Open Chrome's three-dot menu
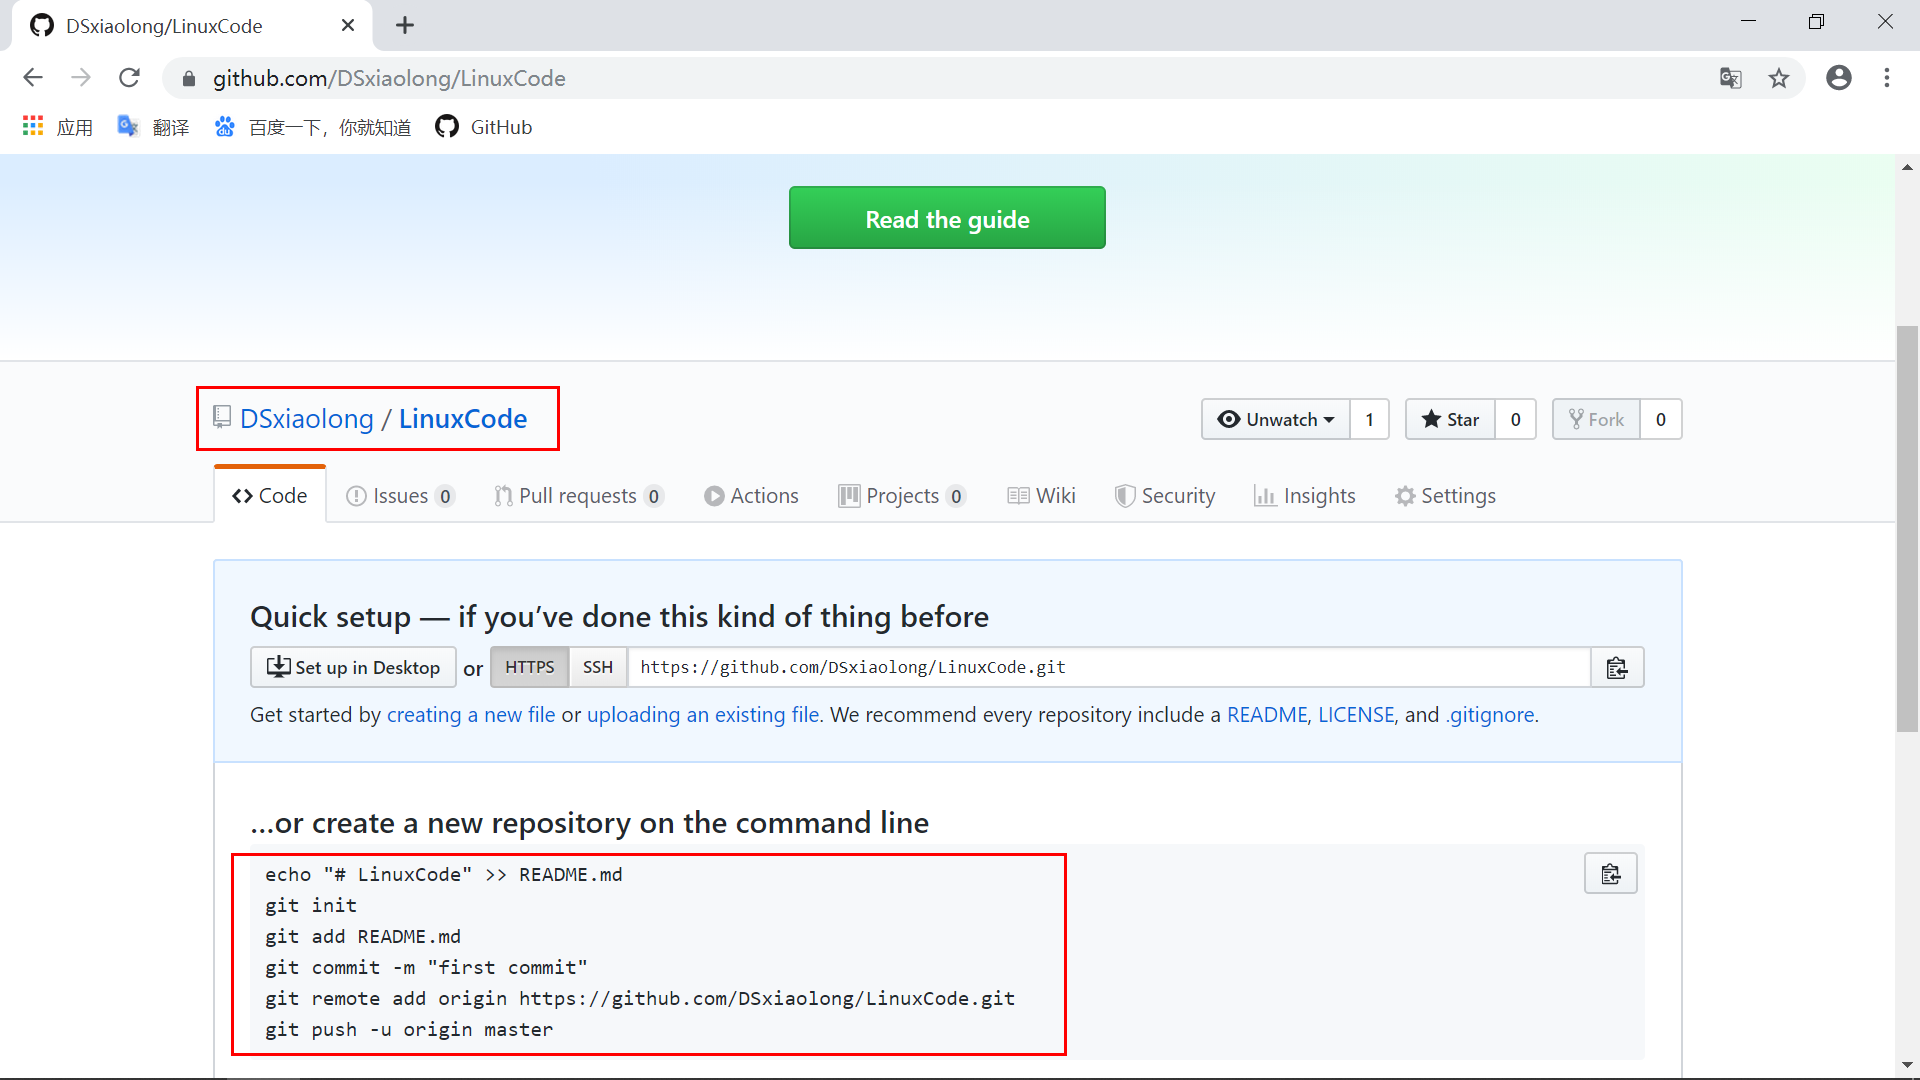The height and width of the screenshot is (1080, 1920). pos(1886,78)
